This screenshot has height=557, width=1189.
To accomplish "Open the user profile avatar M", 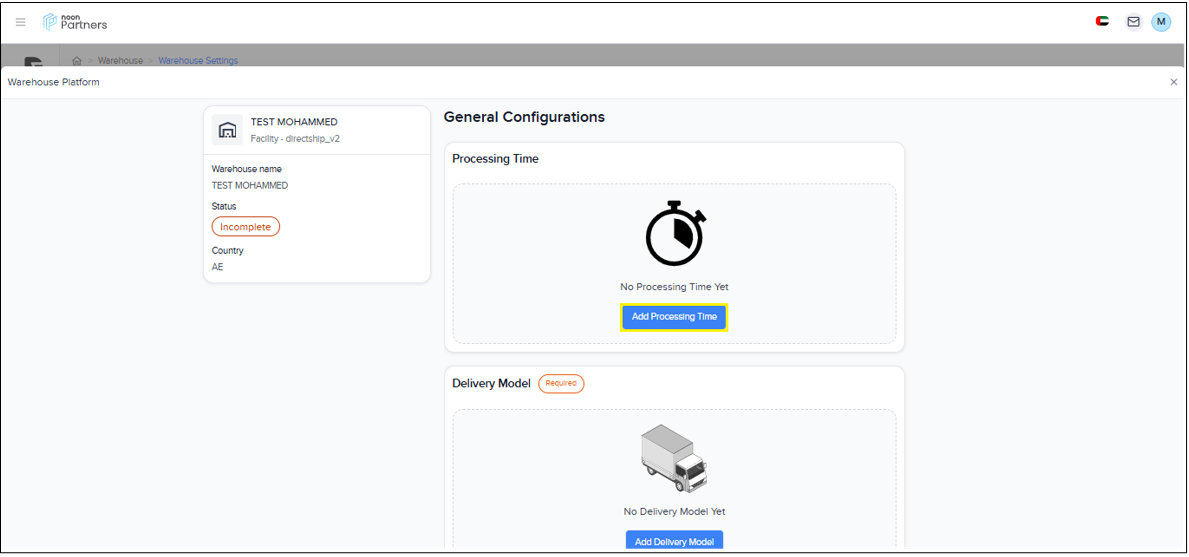I will pos(1161,22).
